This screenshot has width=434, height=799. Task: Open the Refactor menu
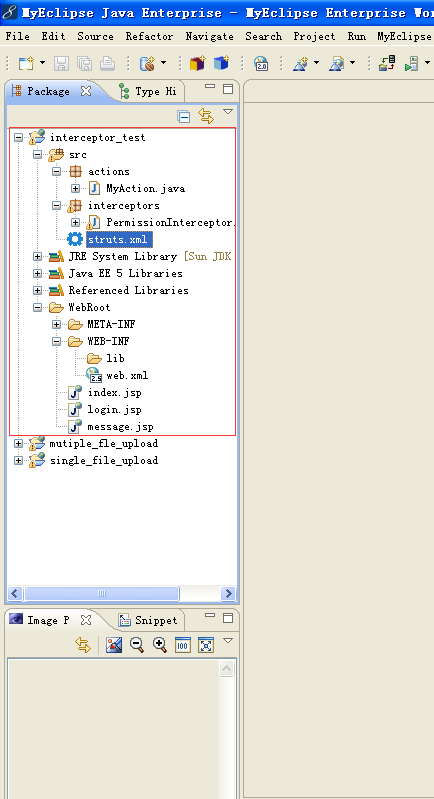click(149, 36)
